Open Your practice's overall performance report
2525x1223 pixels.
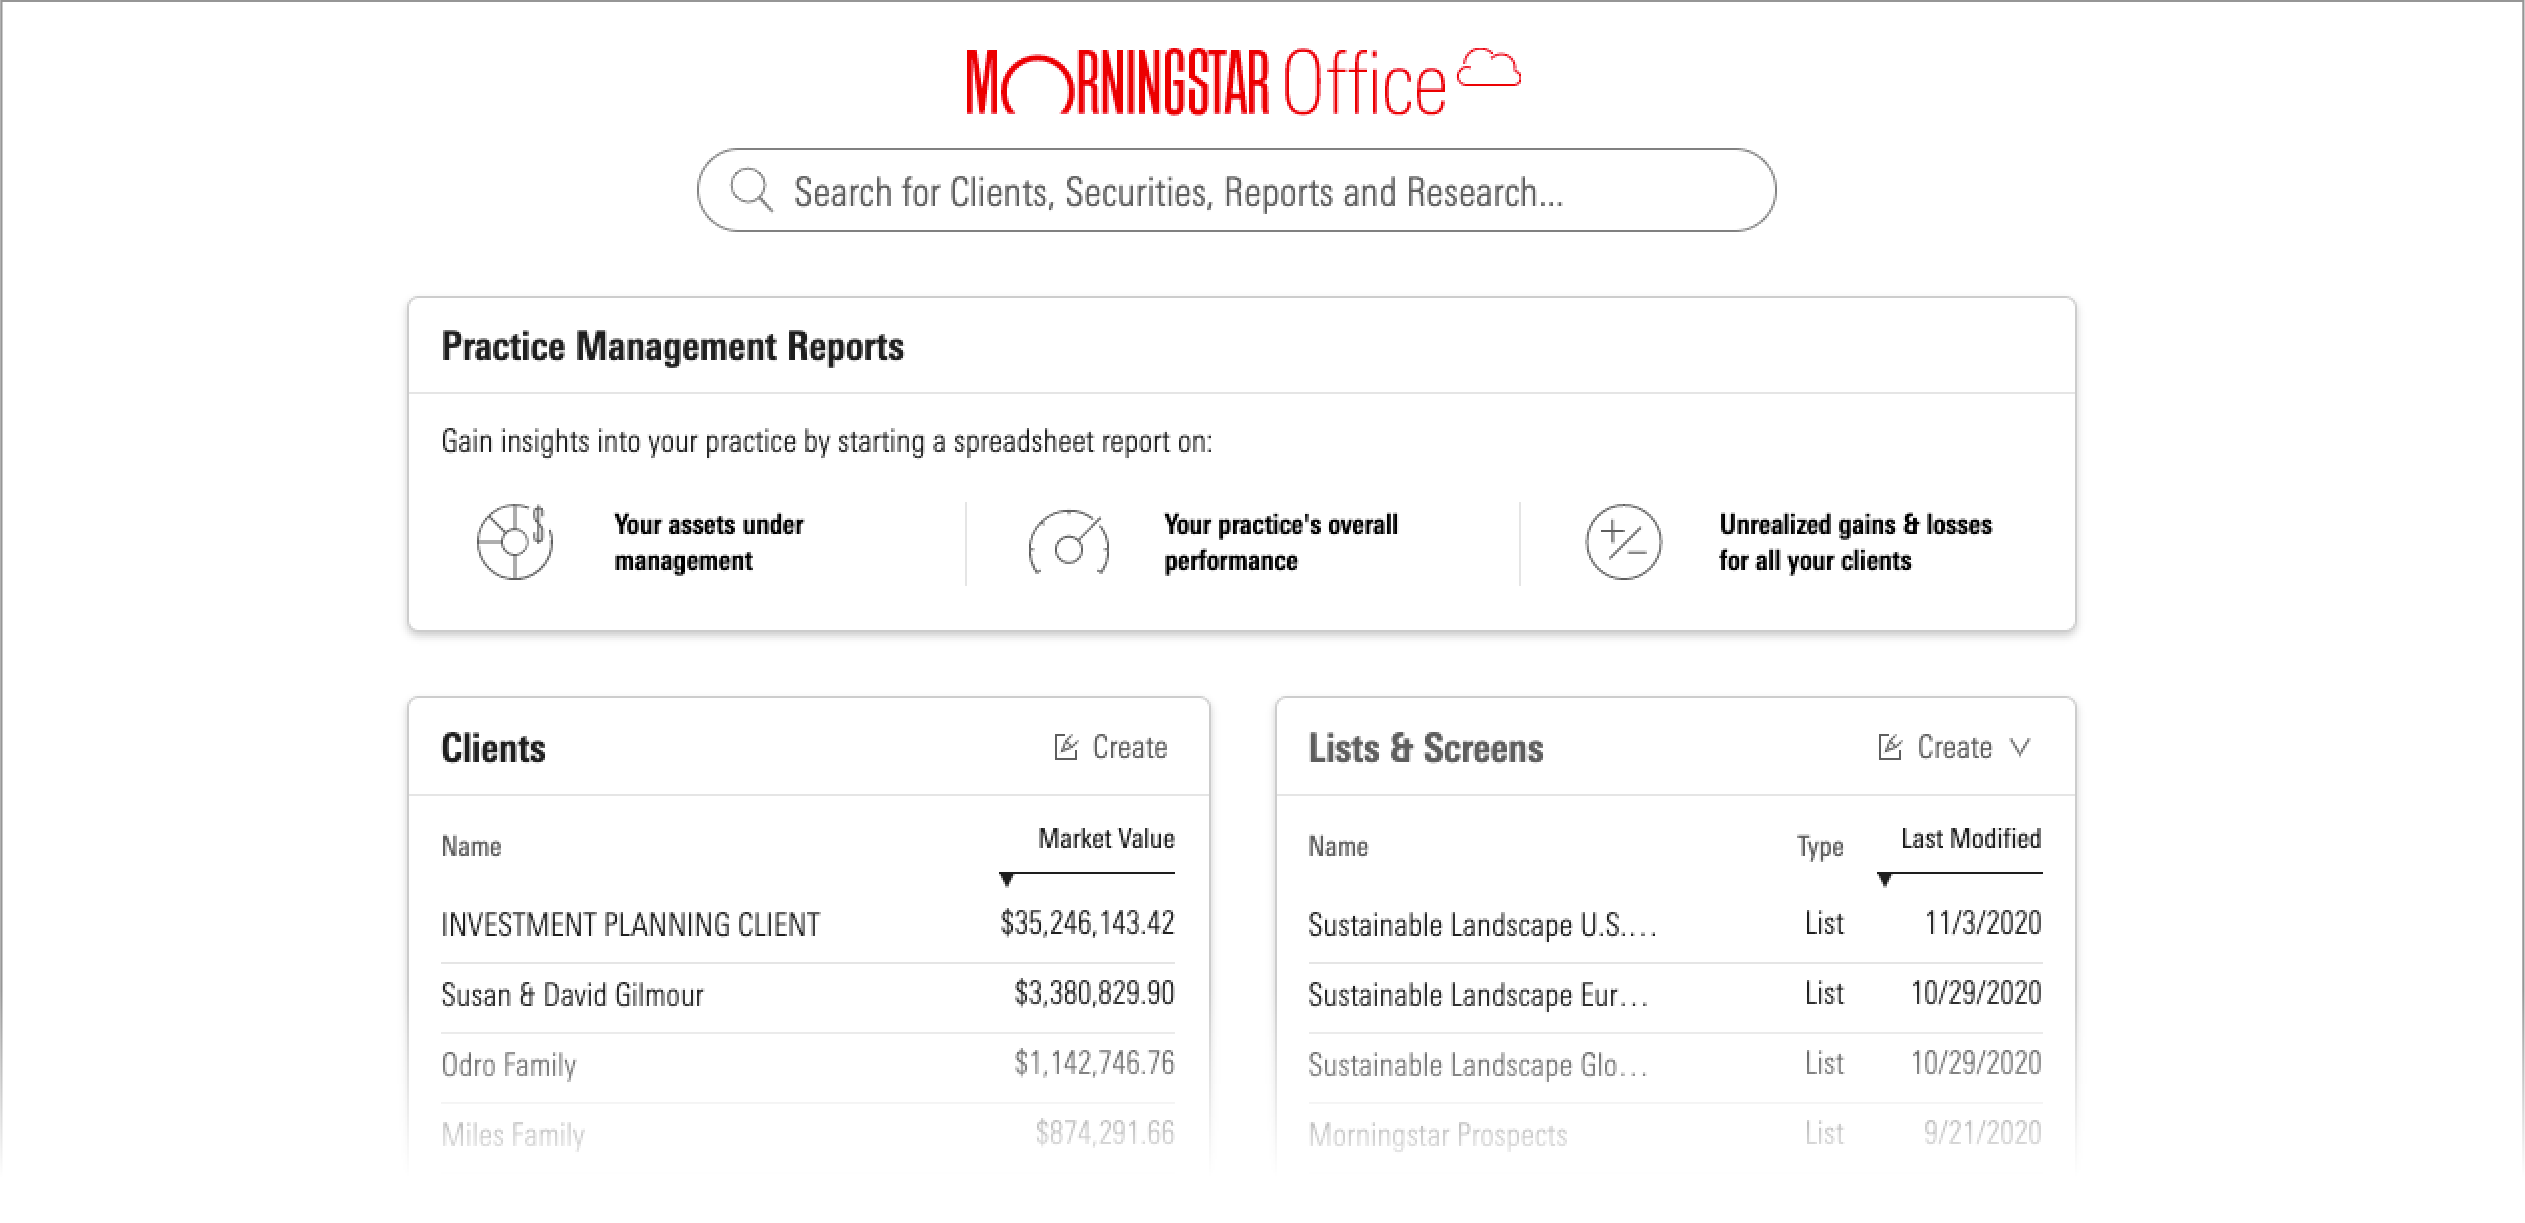[x=1280, y=542]
